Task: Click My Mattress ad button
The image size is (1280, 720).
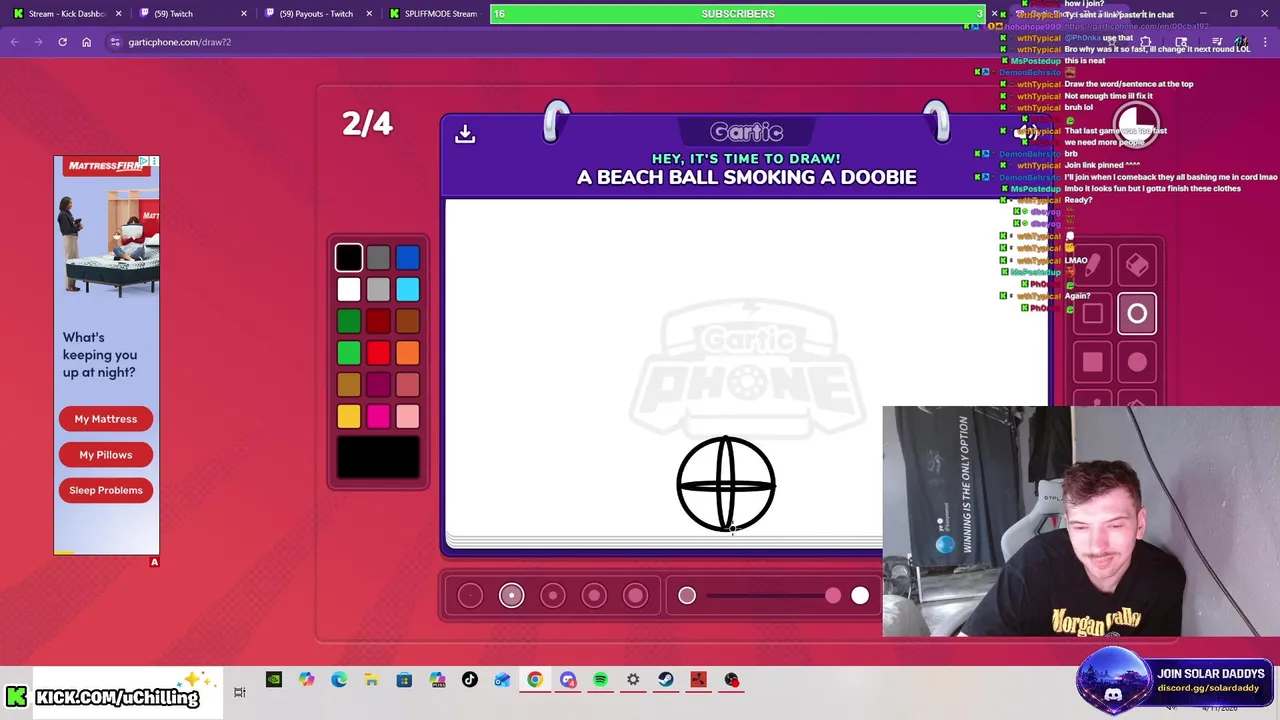Action: pos(105,419)
